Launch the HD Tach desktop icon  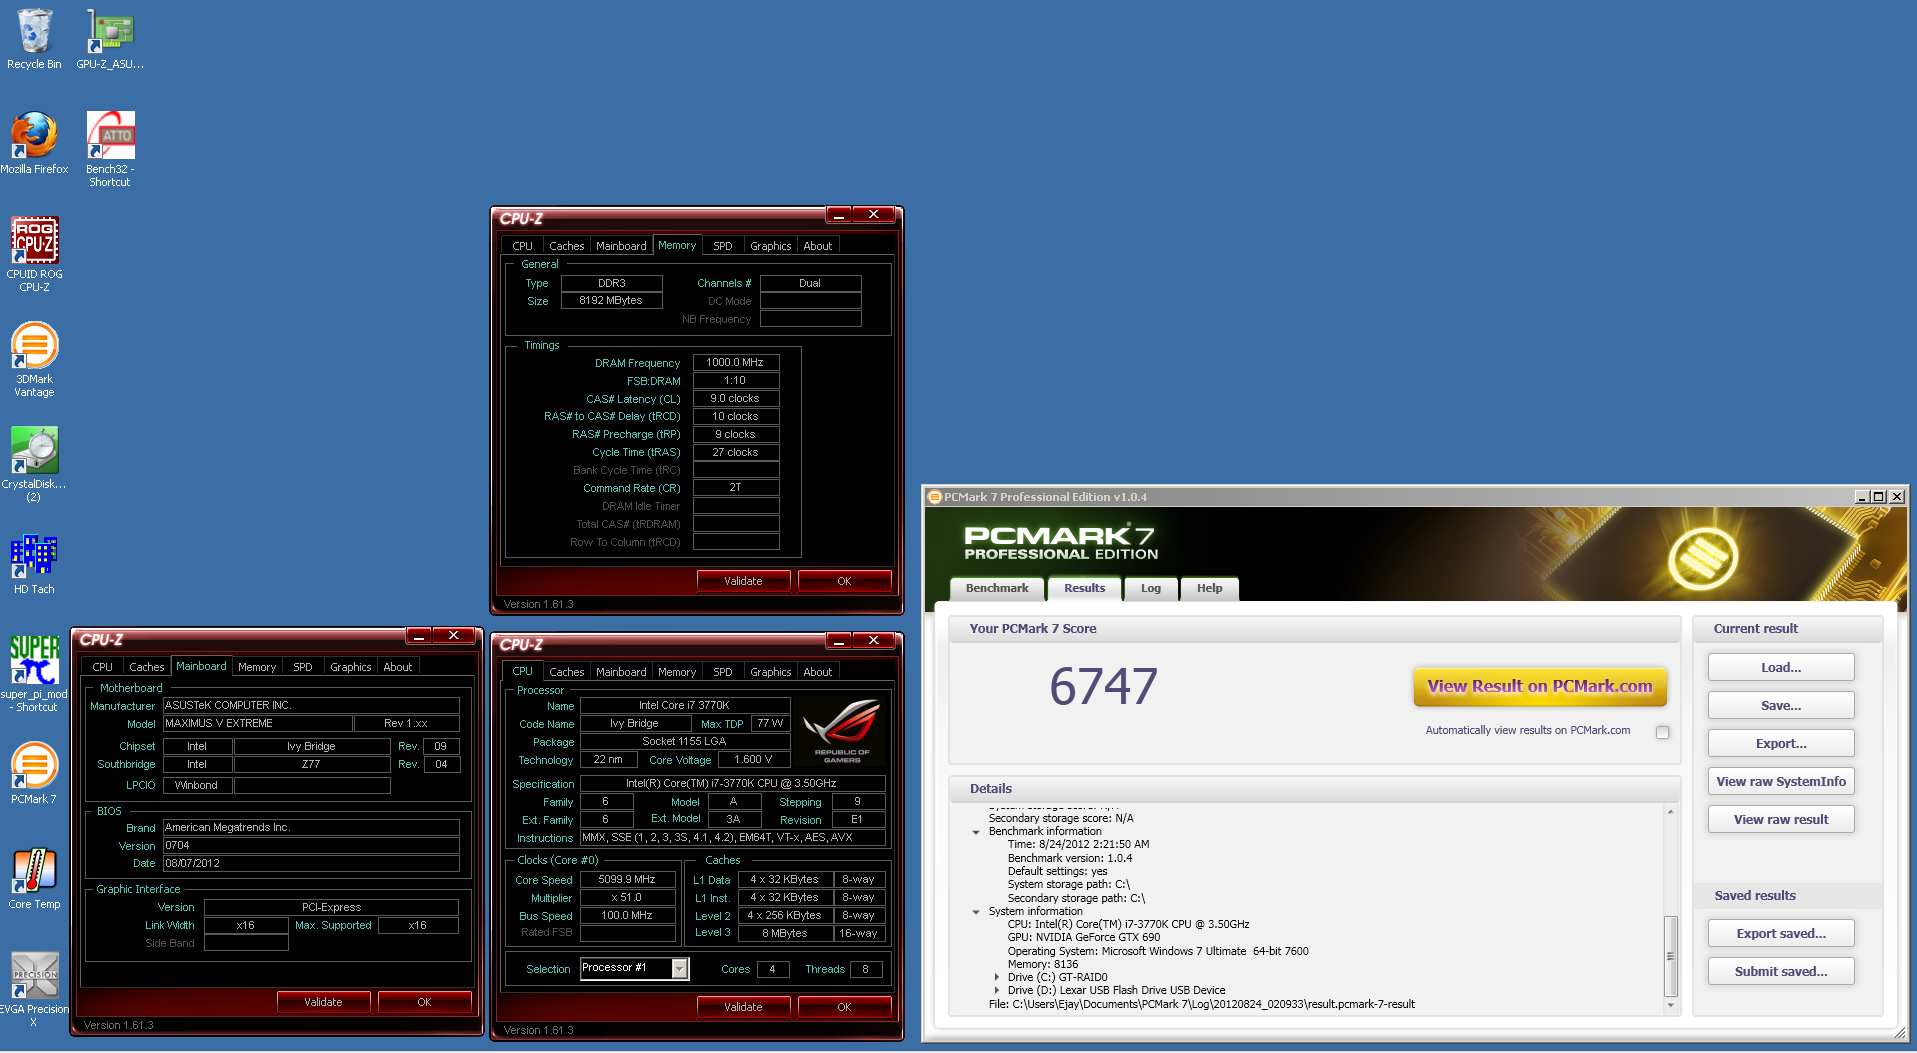tap(34, 564)
